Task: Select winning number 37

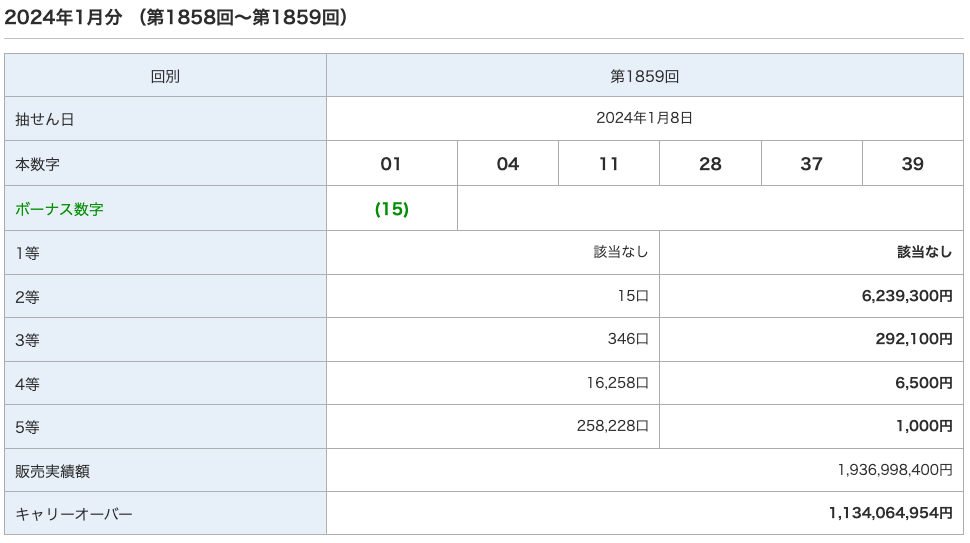Action: [x=811, y=164]
